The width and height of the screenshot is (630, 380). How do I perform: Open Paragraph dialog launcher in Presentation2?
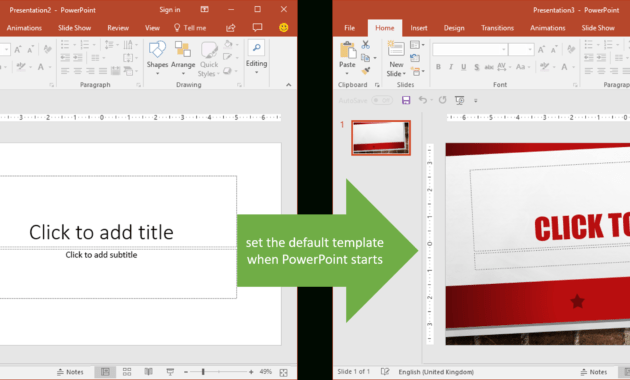[139, 85]
